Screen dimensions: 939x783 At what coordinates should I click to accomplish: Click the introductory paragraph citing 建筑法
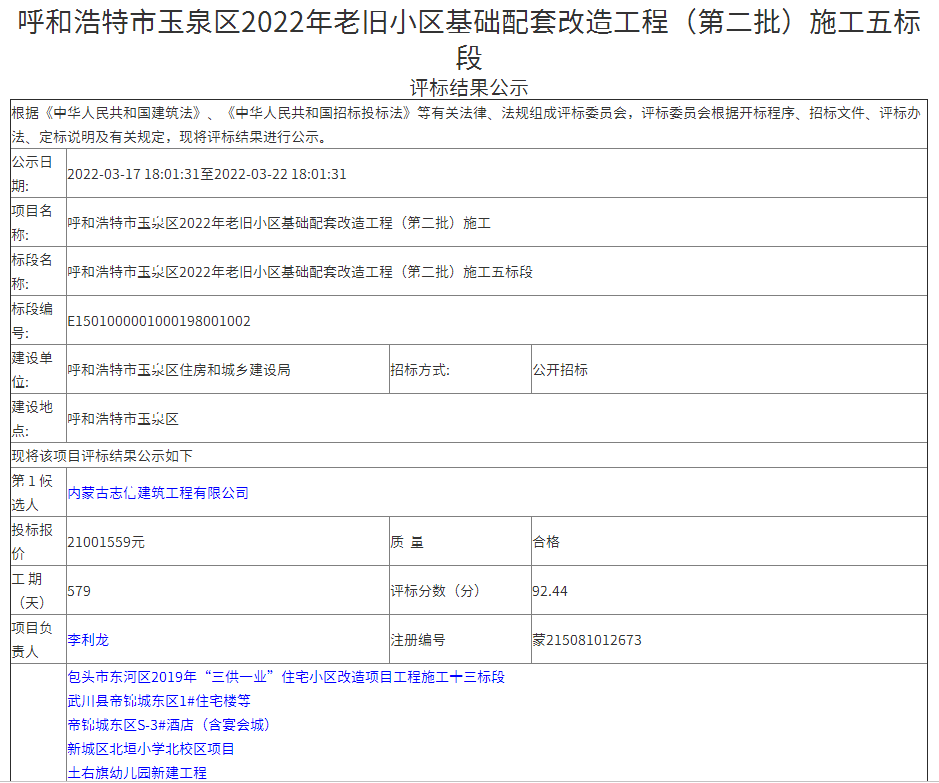coord(468,125)
